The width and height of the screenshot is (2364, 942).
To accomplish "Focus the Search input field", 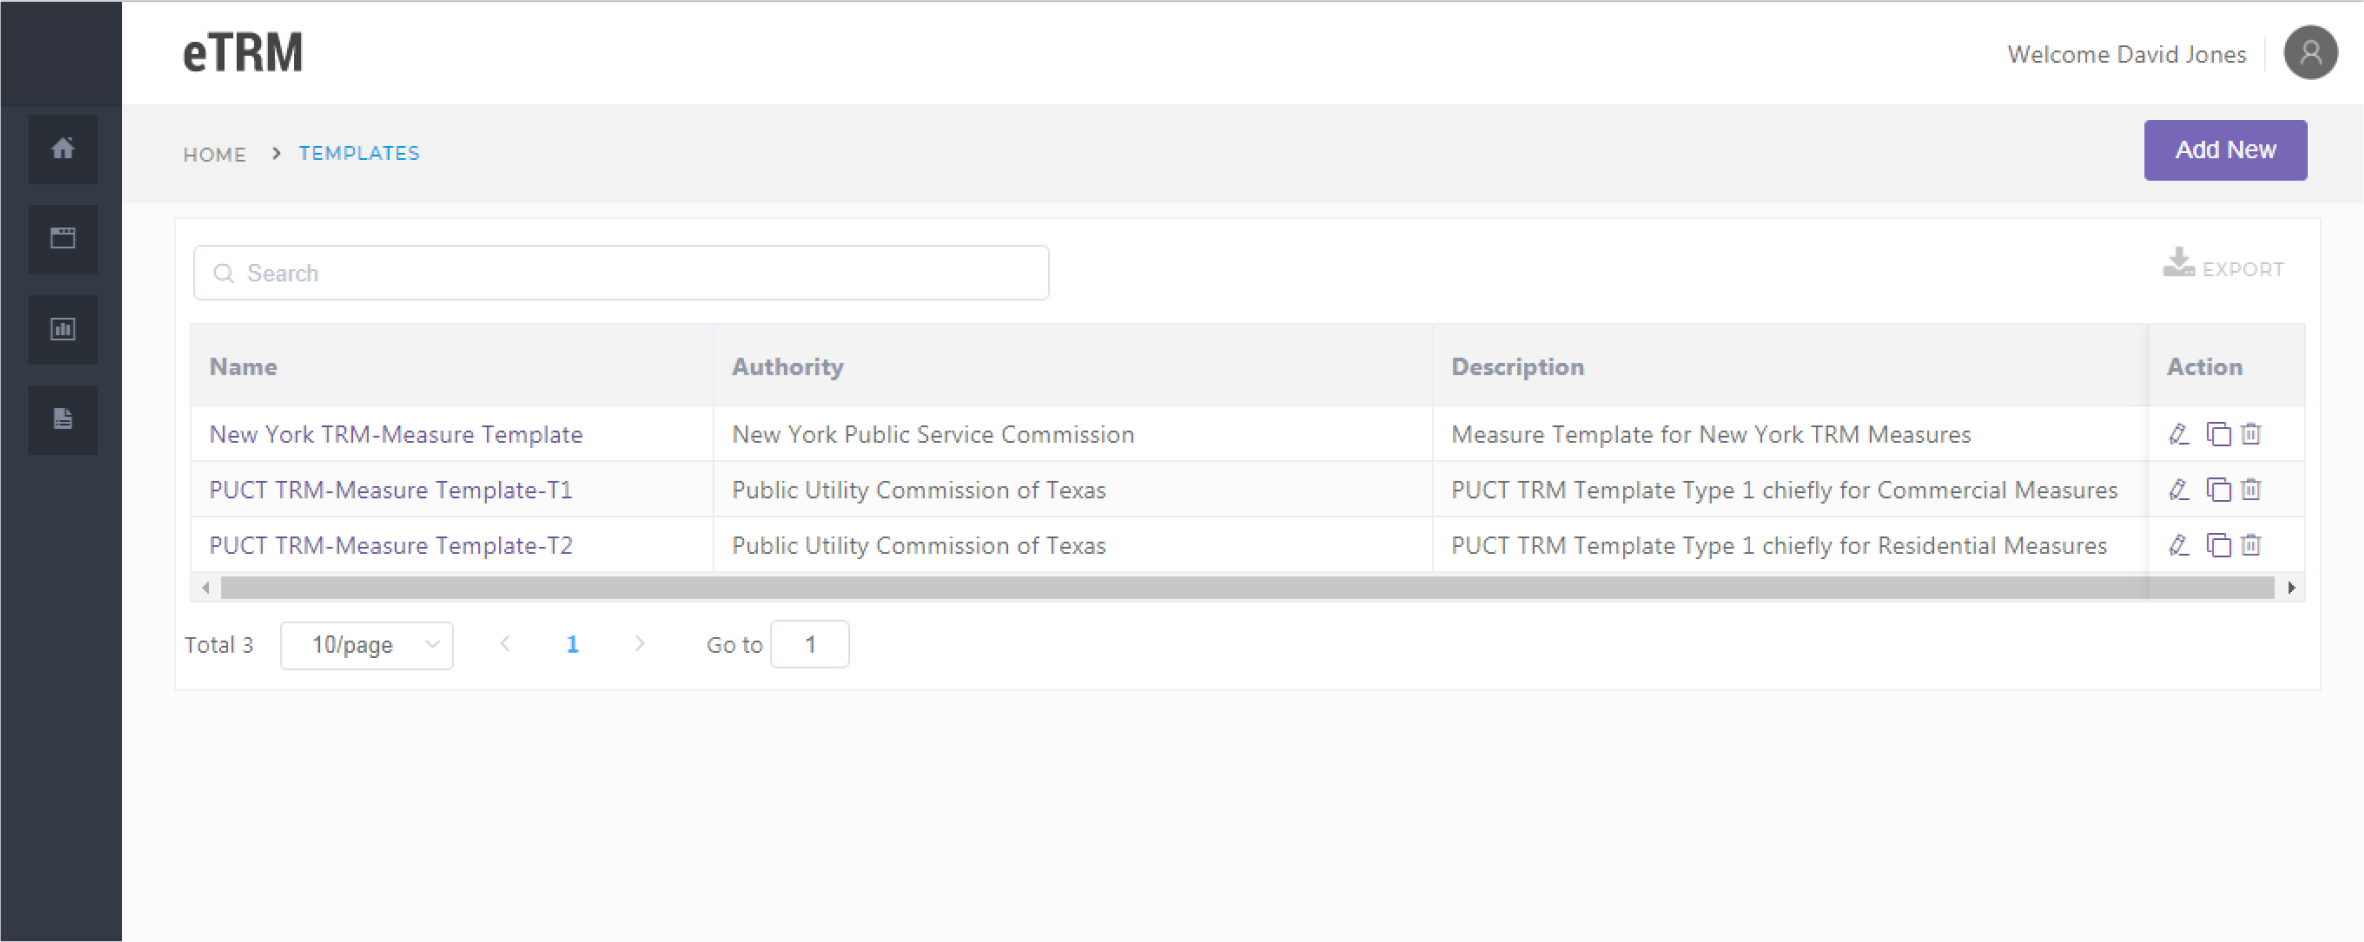I will (621, 273).
